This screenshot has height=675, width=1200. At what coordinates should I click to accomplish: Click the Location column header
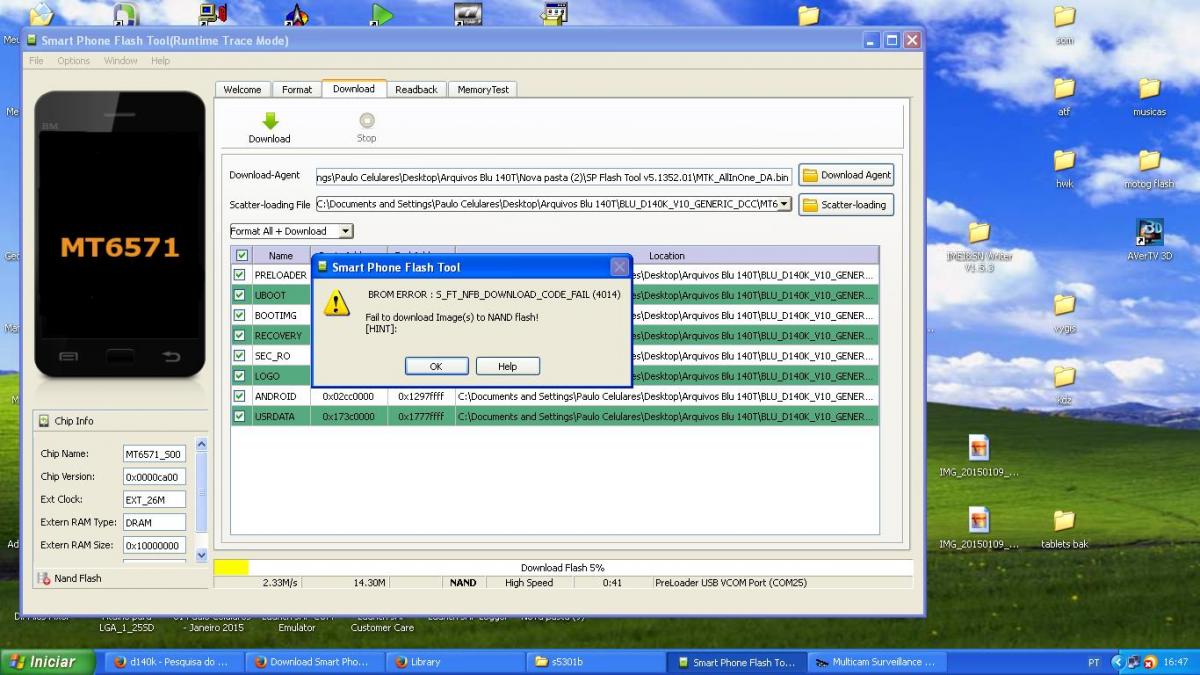pyautogui.click(x=667, y=256)
